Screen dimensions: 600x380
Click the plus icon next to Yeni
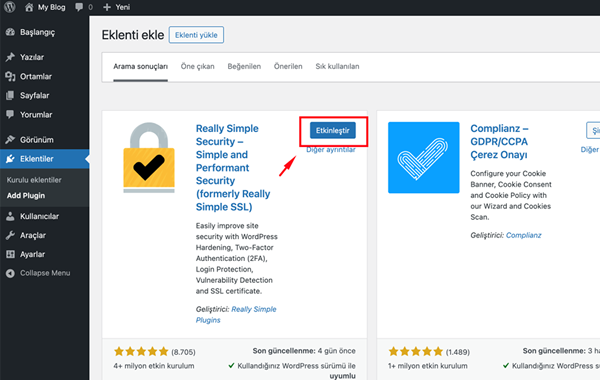[107, 7]
